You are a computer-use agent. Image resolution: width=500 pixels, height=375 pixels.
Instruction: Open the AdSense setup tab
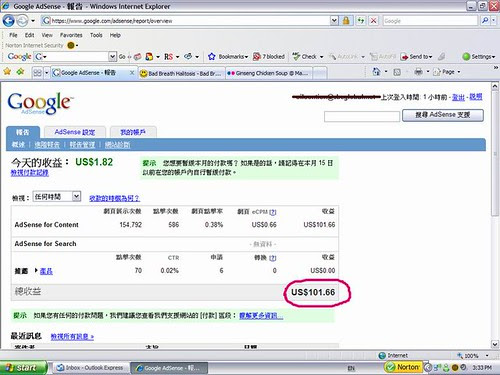coord(75,132)
